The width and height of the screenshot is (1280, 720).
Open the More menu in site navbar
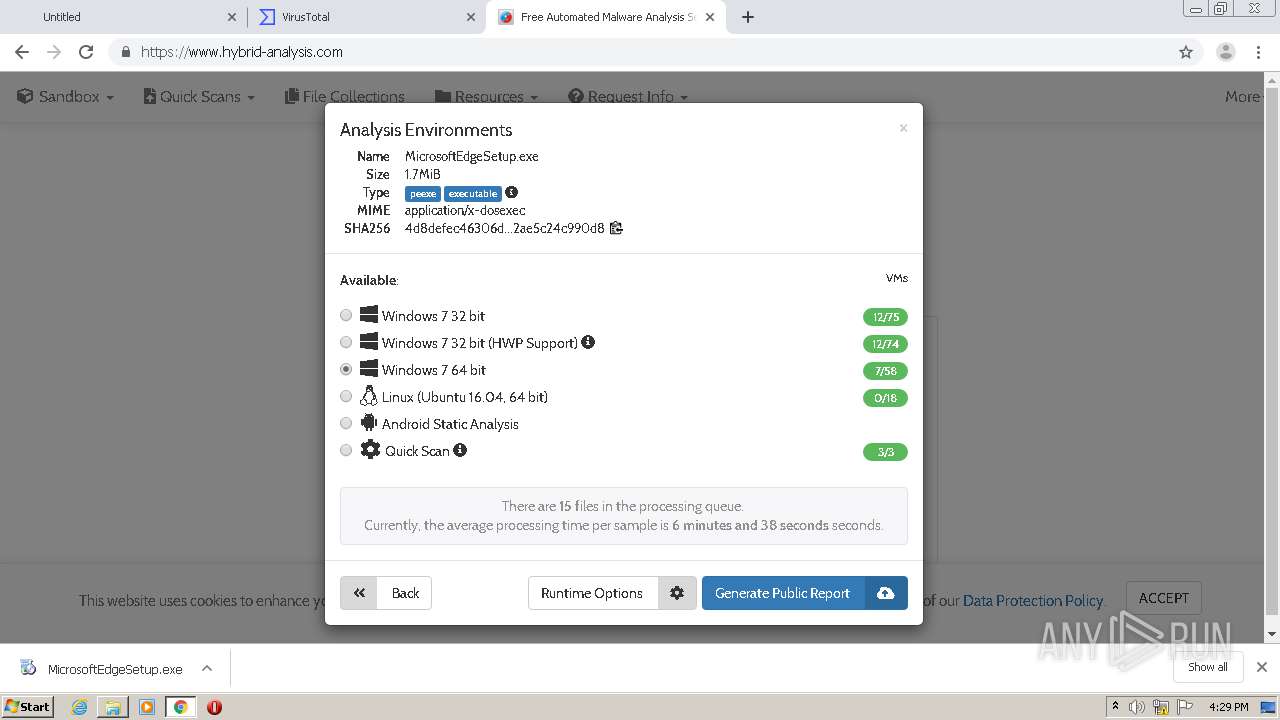[1243, 96]
